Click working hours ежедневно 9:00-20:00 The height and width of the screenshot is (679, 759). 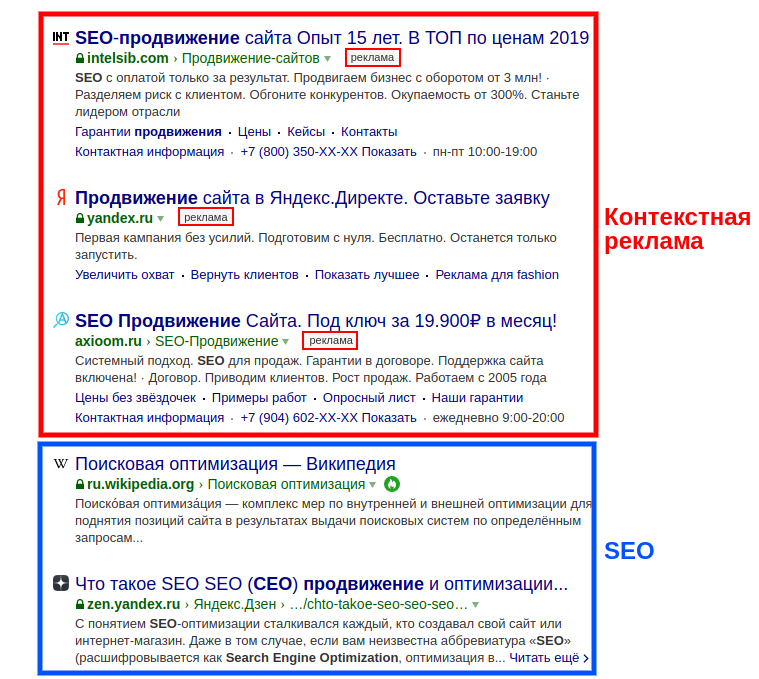(x=498, y=417)
